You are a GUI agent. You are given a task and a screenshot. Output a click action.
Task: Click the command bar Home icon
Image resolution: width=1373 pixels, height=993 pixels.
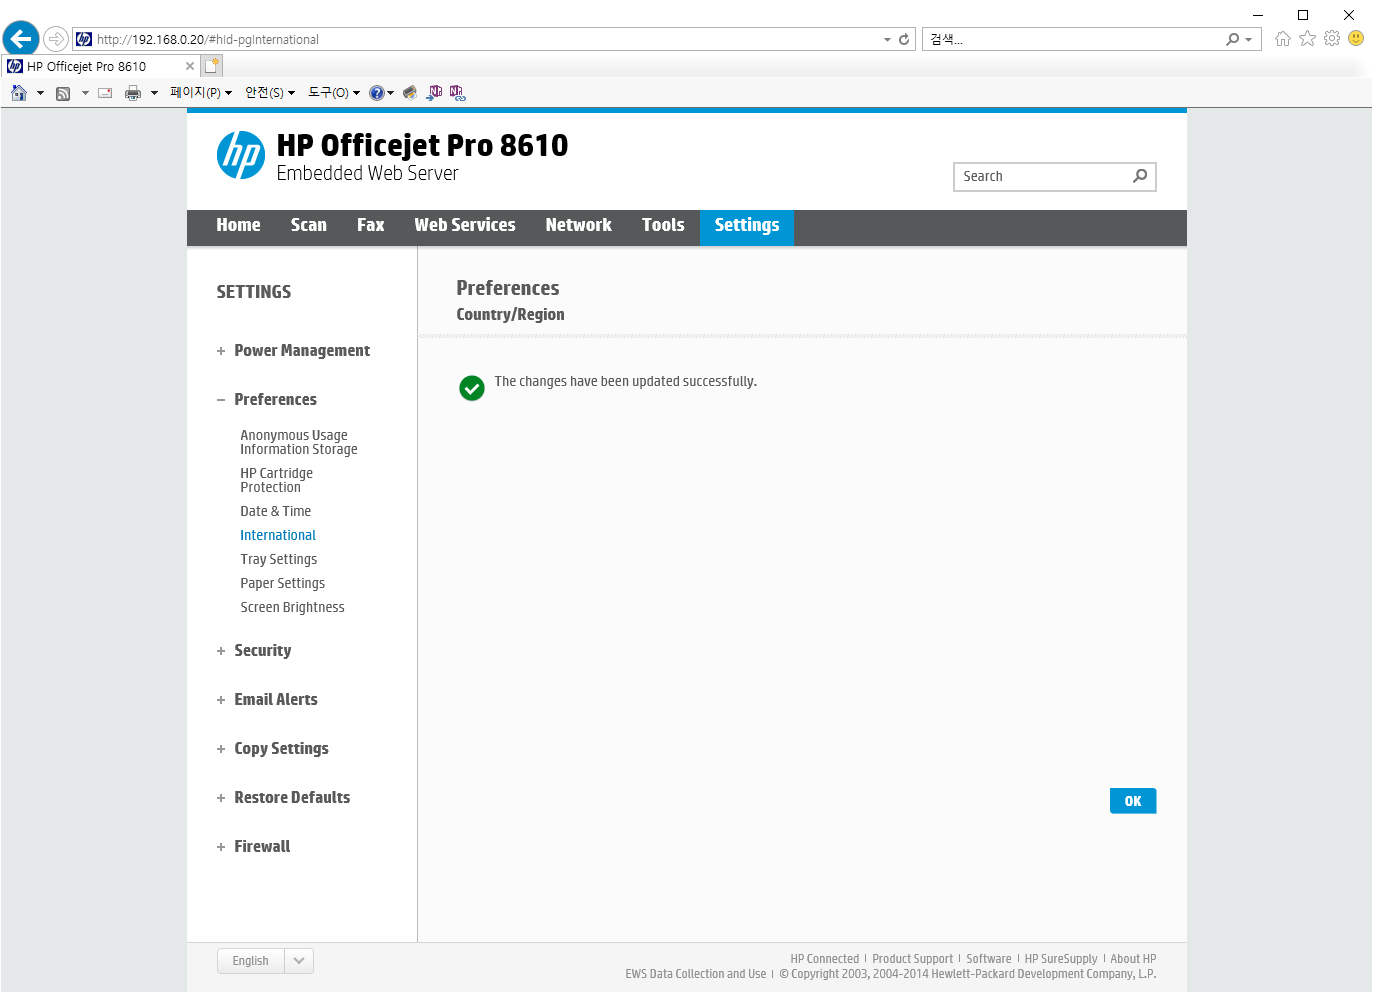click(x=19, y=93)
